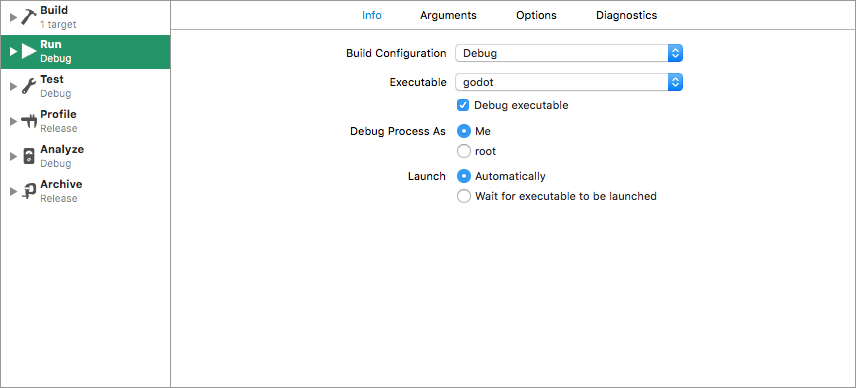Viewport: 856px width, 388px height.
Task: Expand the Build disclosure triangle
Action: pyautogui.click(x=14, y=17)
